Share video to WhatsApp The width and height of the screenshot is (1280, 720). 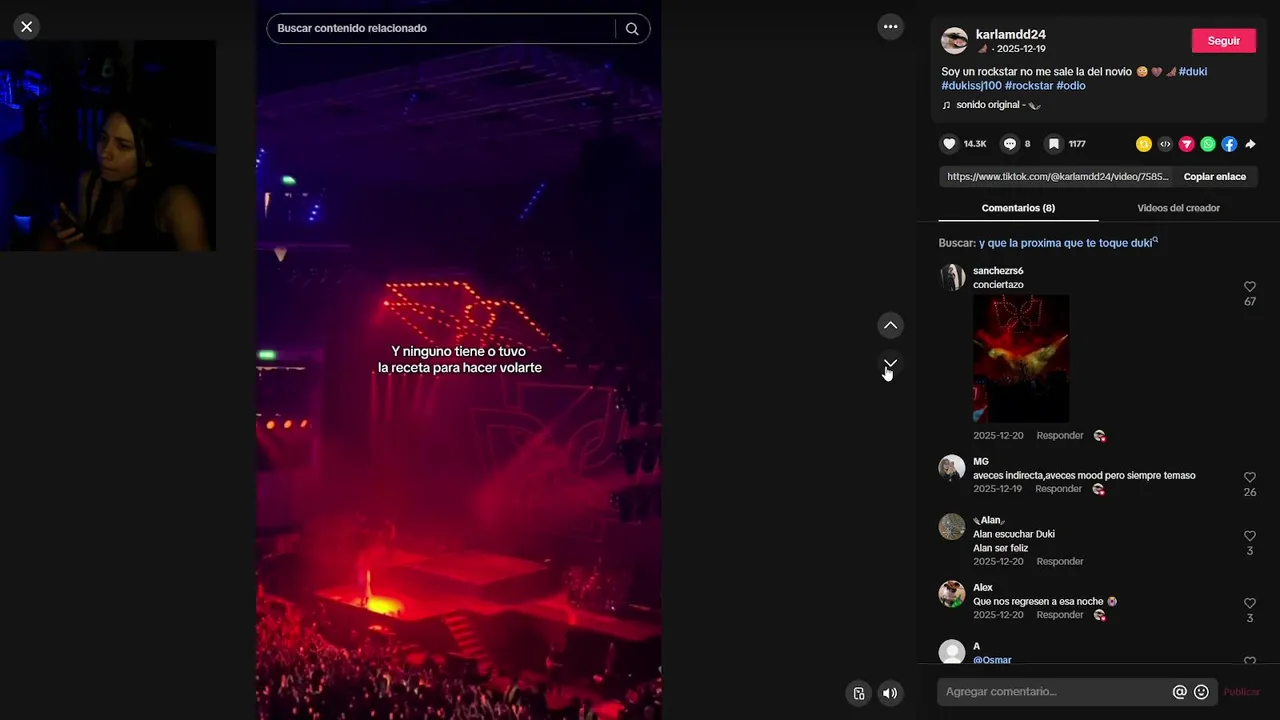(1208, 144)
